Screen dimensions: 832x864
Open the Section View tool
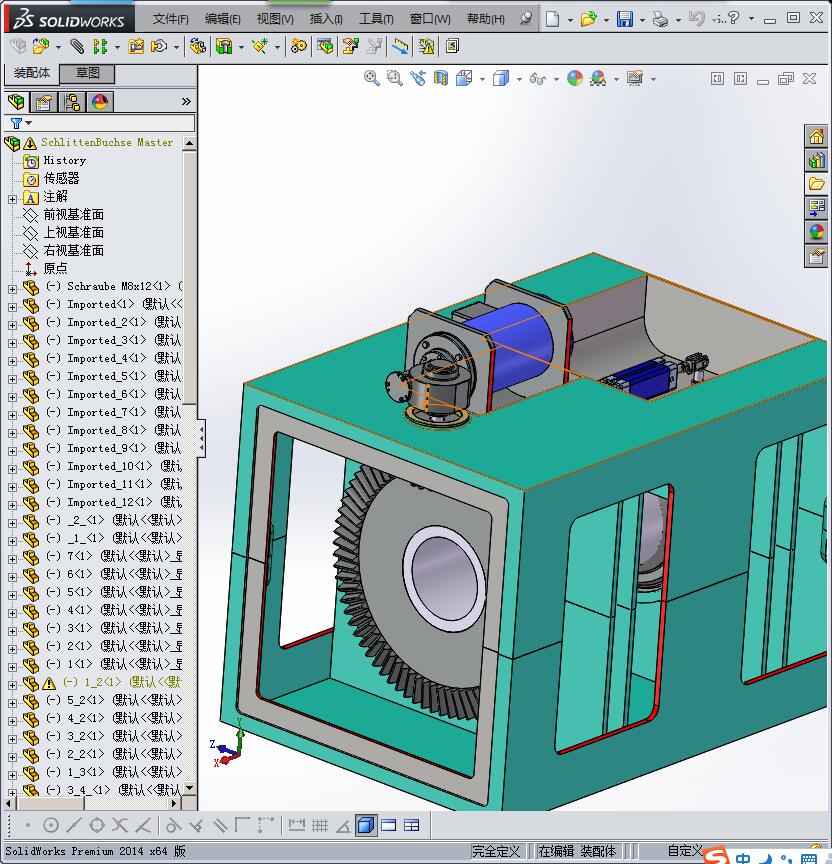coord(441,78)
